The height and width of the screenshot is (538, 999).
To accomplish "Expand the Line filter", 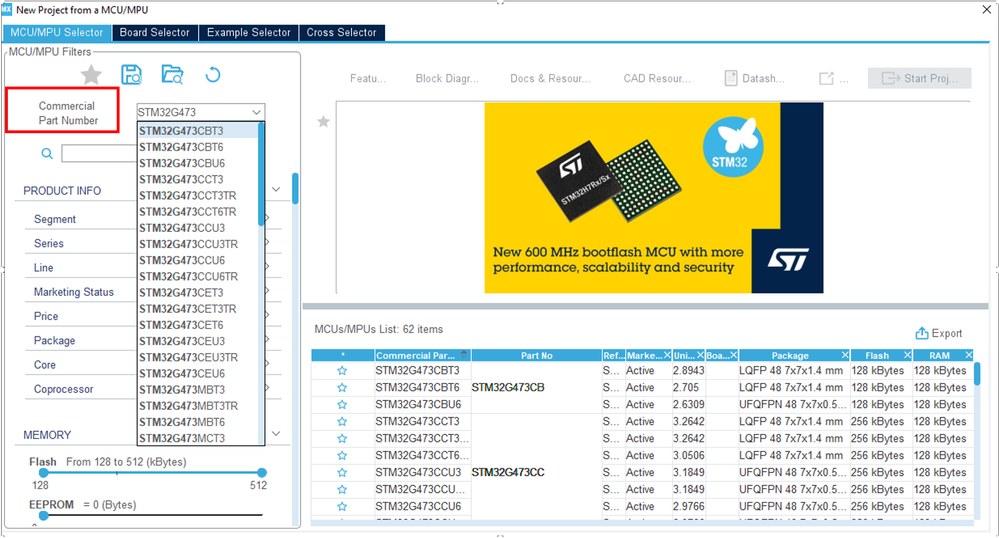I will pyautogui.click(x=43, y=268).
